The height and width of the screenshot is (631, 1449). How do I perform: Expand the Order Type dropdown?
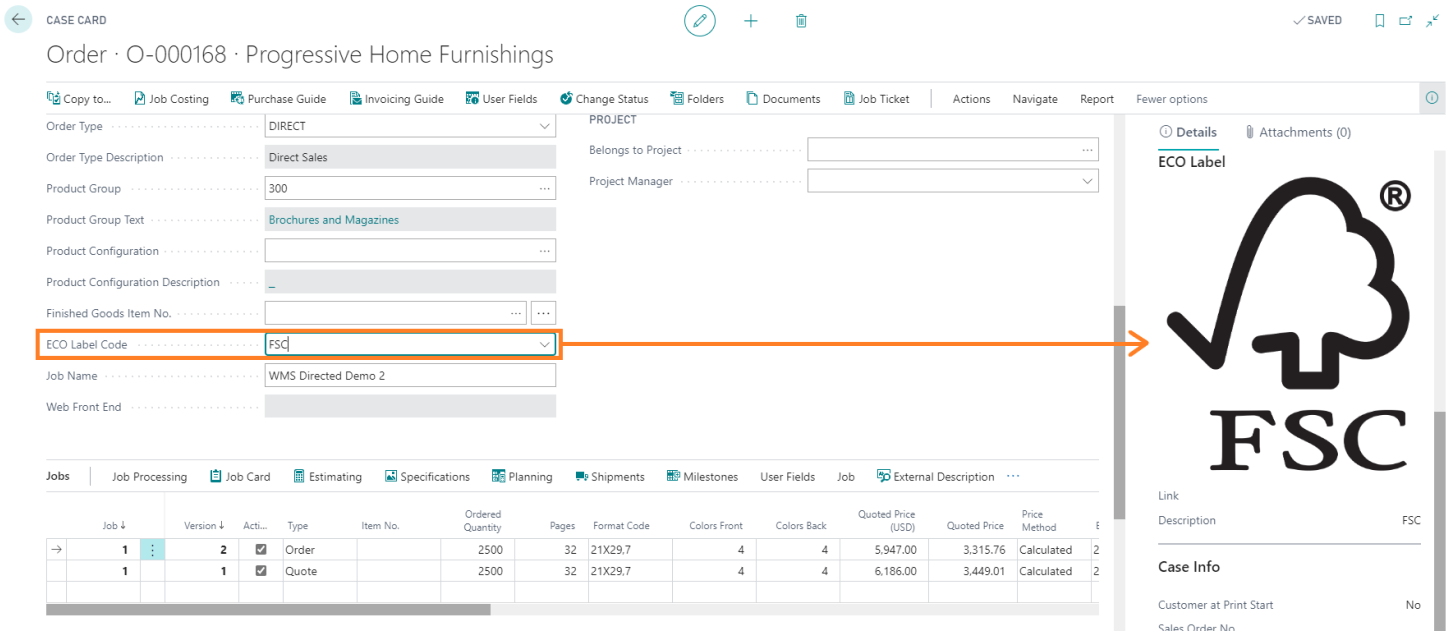coord(545,126)
